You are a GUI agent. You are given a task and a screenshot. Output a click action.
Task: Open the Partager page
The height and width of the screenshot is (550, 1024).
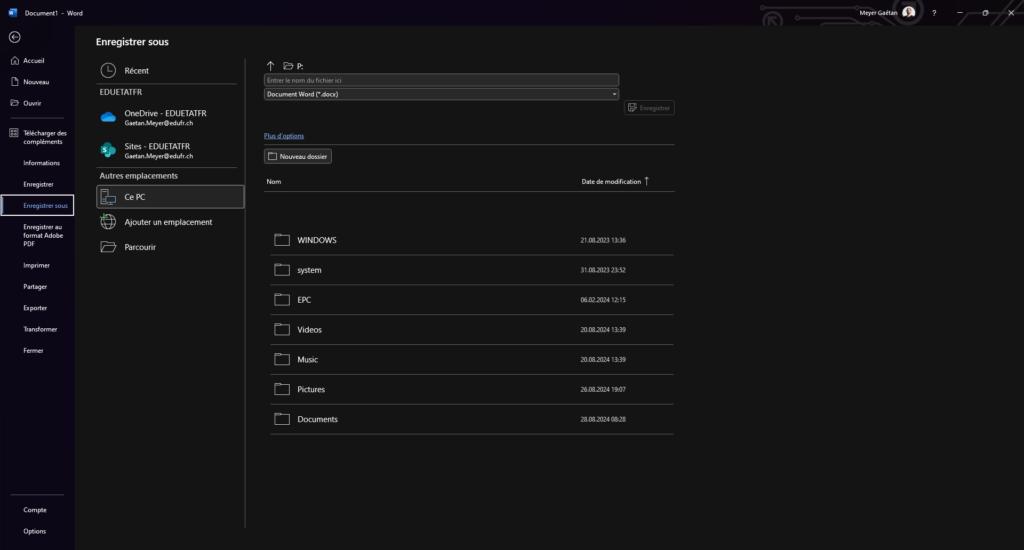pyautogui.click(x=35, y=287)
